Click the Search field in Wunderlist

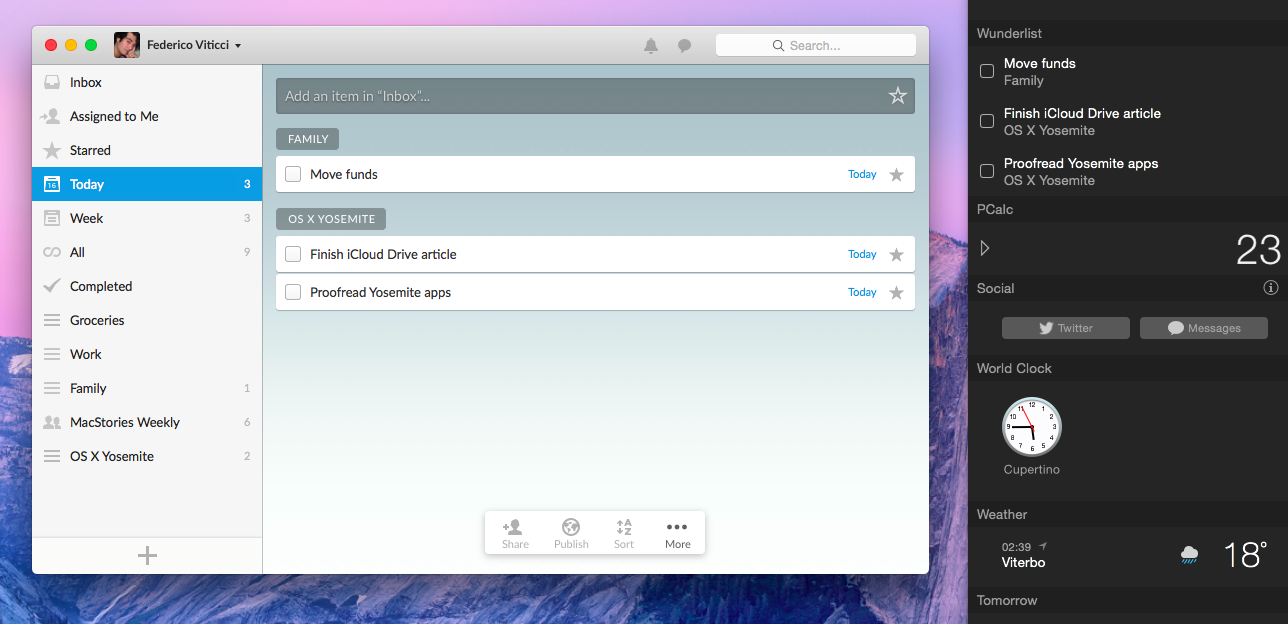pos(816,45)
